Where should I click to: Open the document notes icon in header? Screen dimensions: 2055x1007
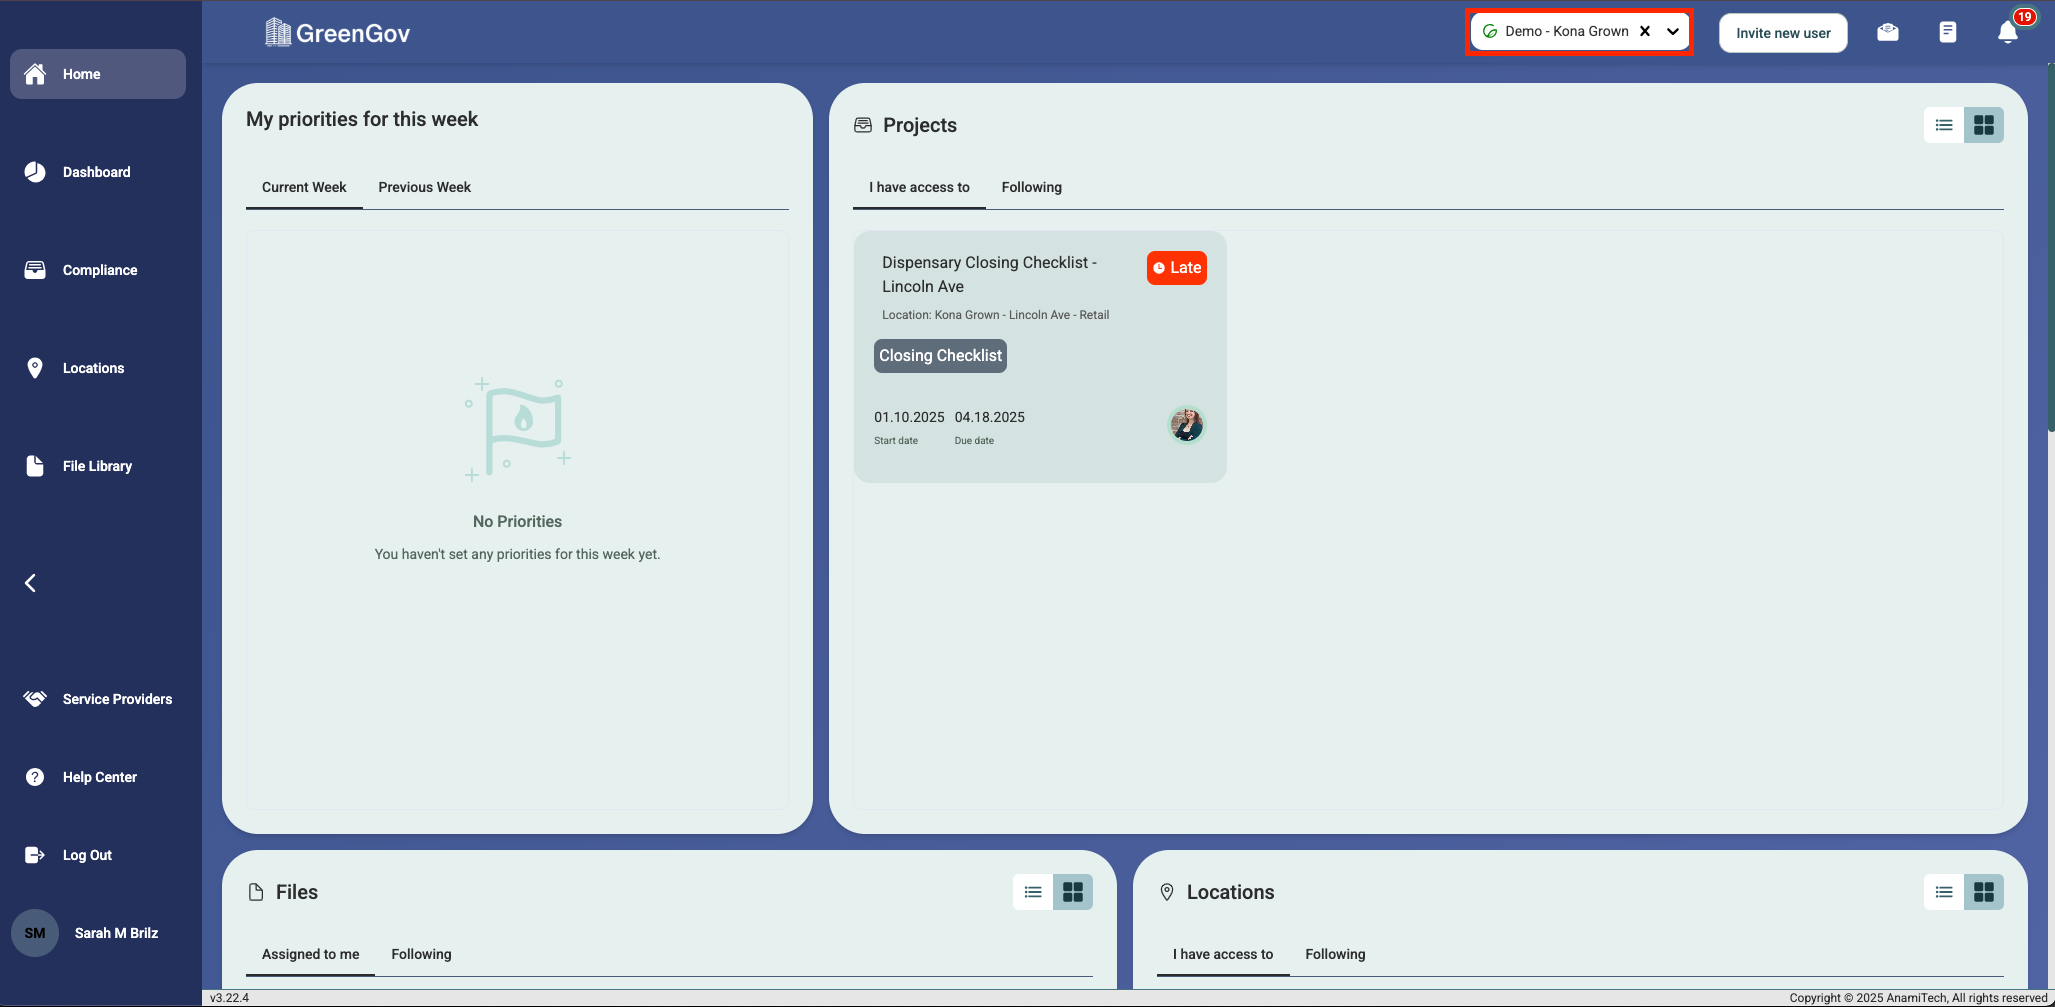1948,32
